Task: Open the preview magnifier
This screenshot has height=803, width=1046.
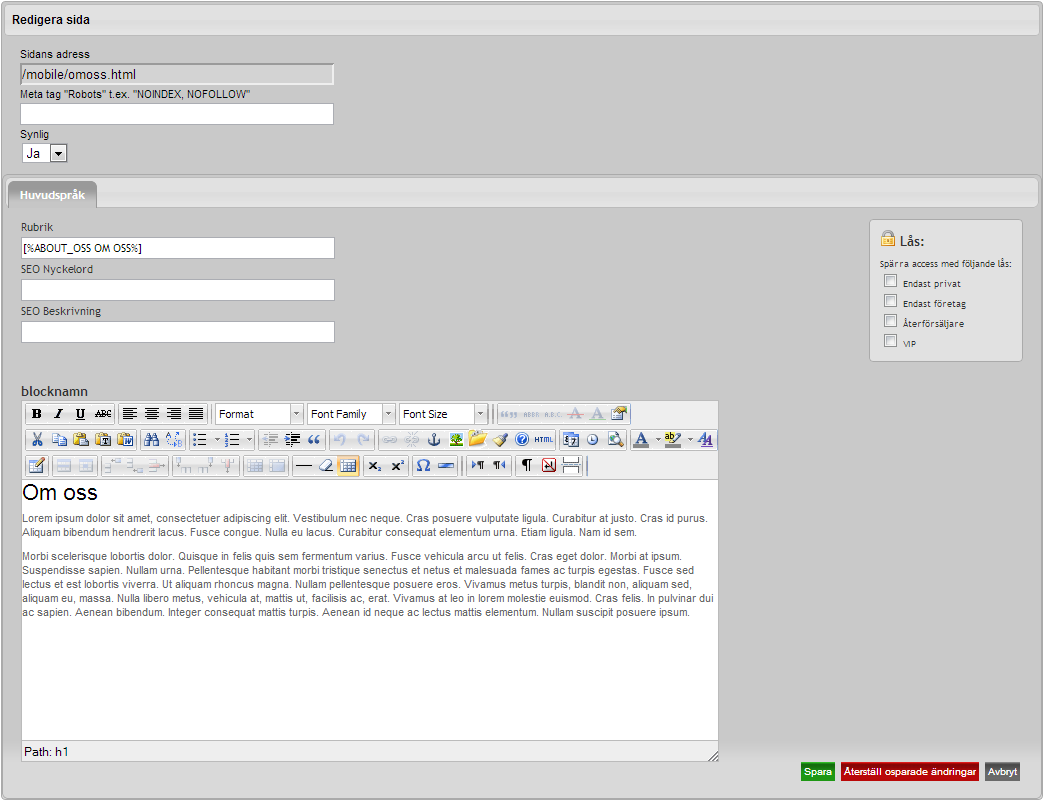Action: tap(615, 440)
